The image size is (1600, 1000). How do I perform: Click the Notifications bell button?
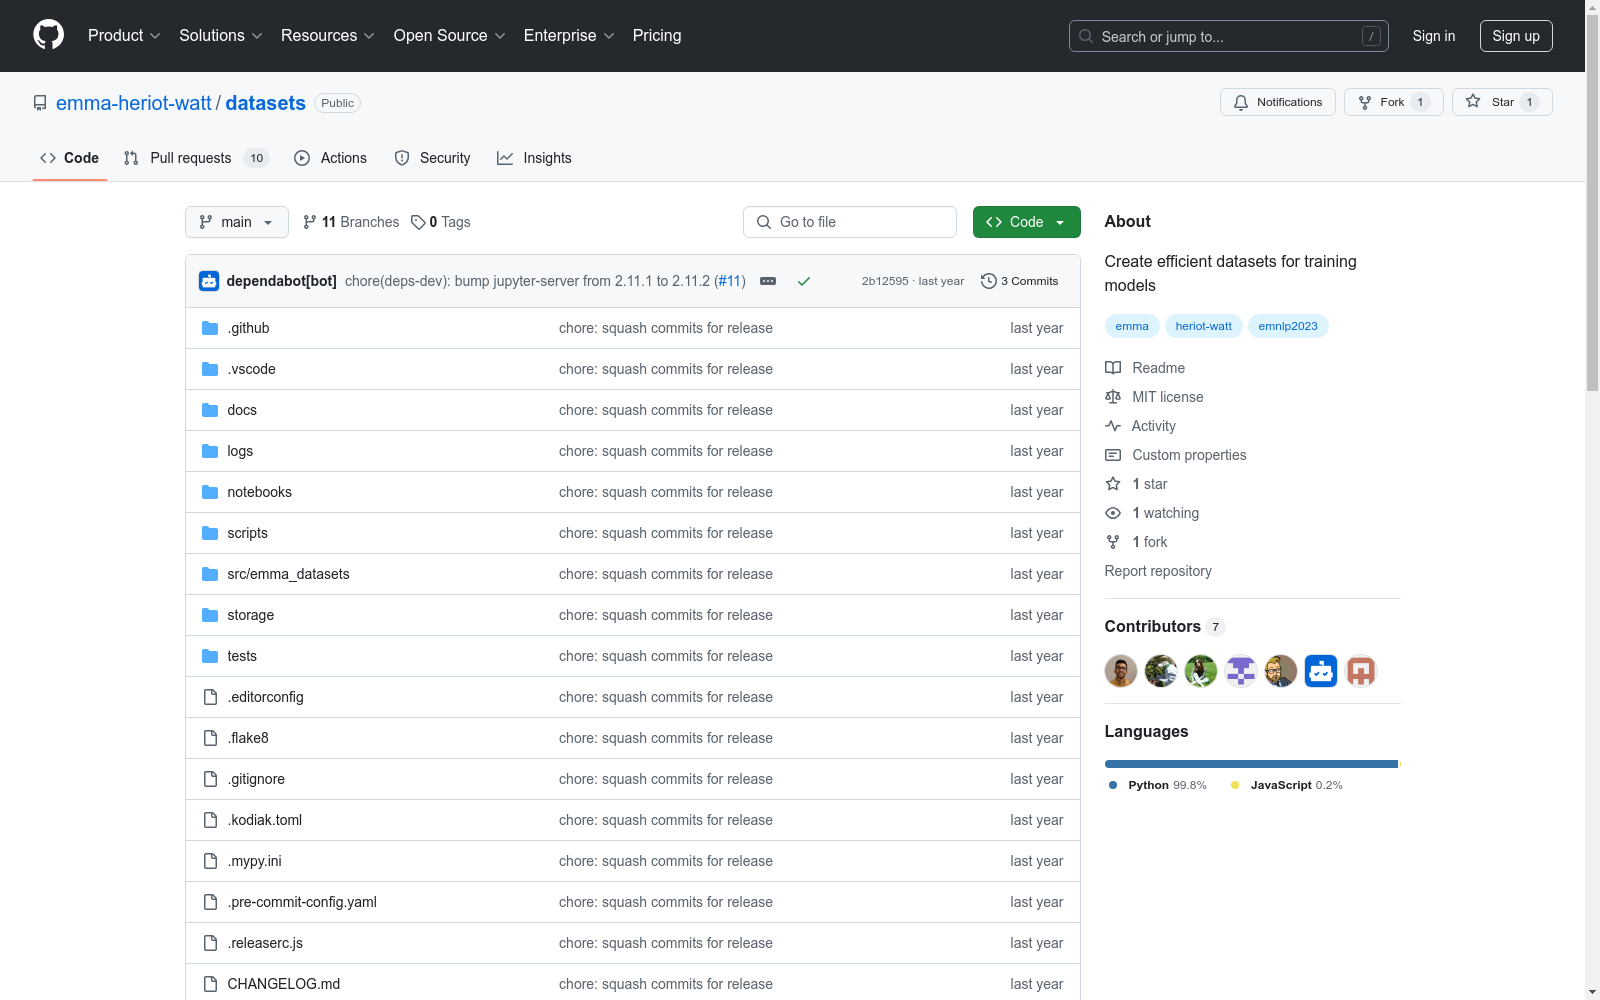[x=1278, y=102]
